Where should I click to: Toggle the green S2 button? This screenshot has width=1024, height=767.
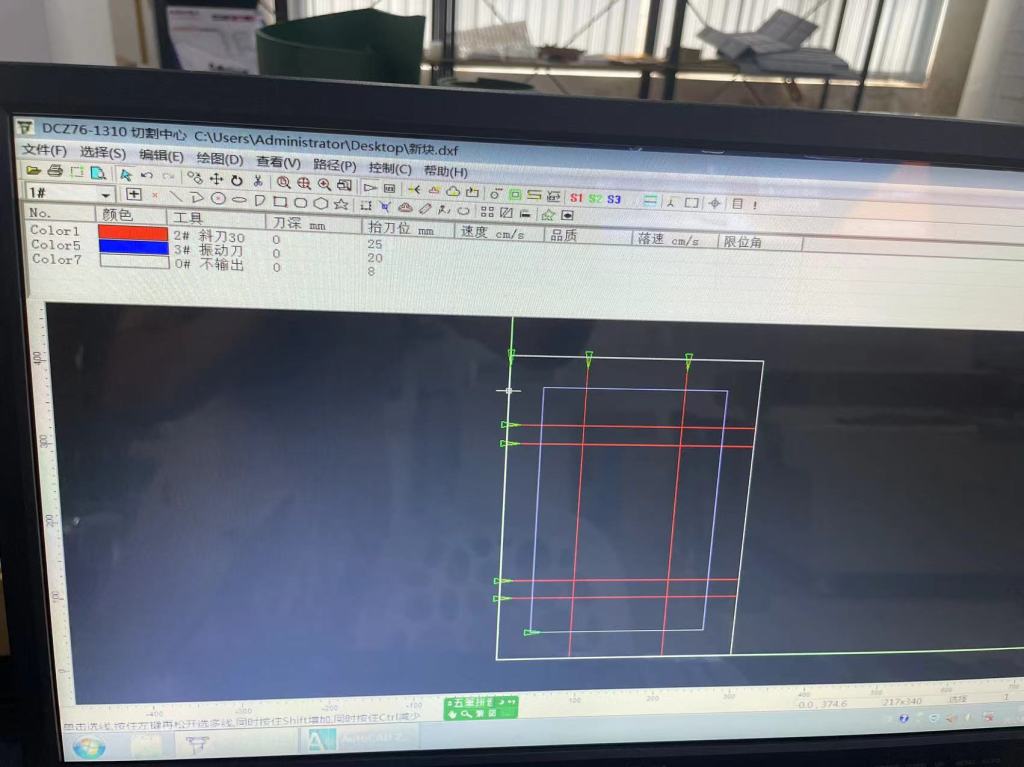[x=595, y=199]
